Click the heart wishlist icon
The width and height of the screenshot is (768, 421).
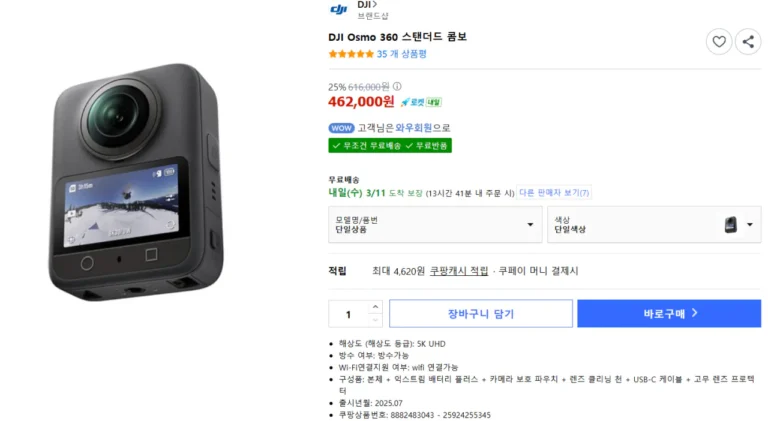(718, 41)
